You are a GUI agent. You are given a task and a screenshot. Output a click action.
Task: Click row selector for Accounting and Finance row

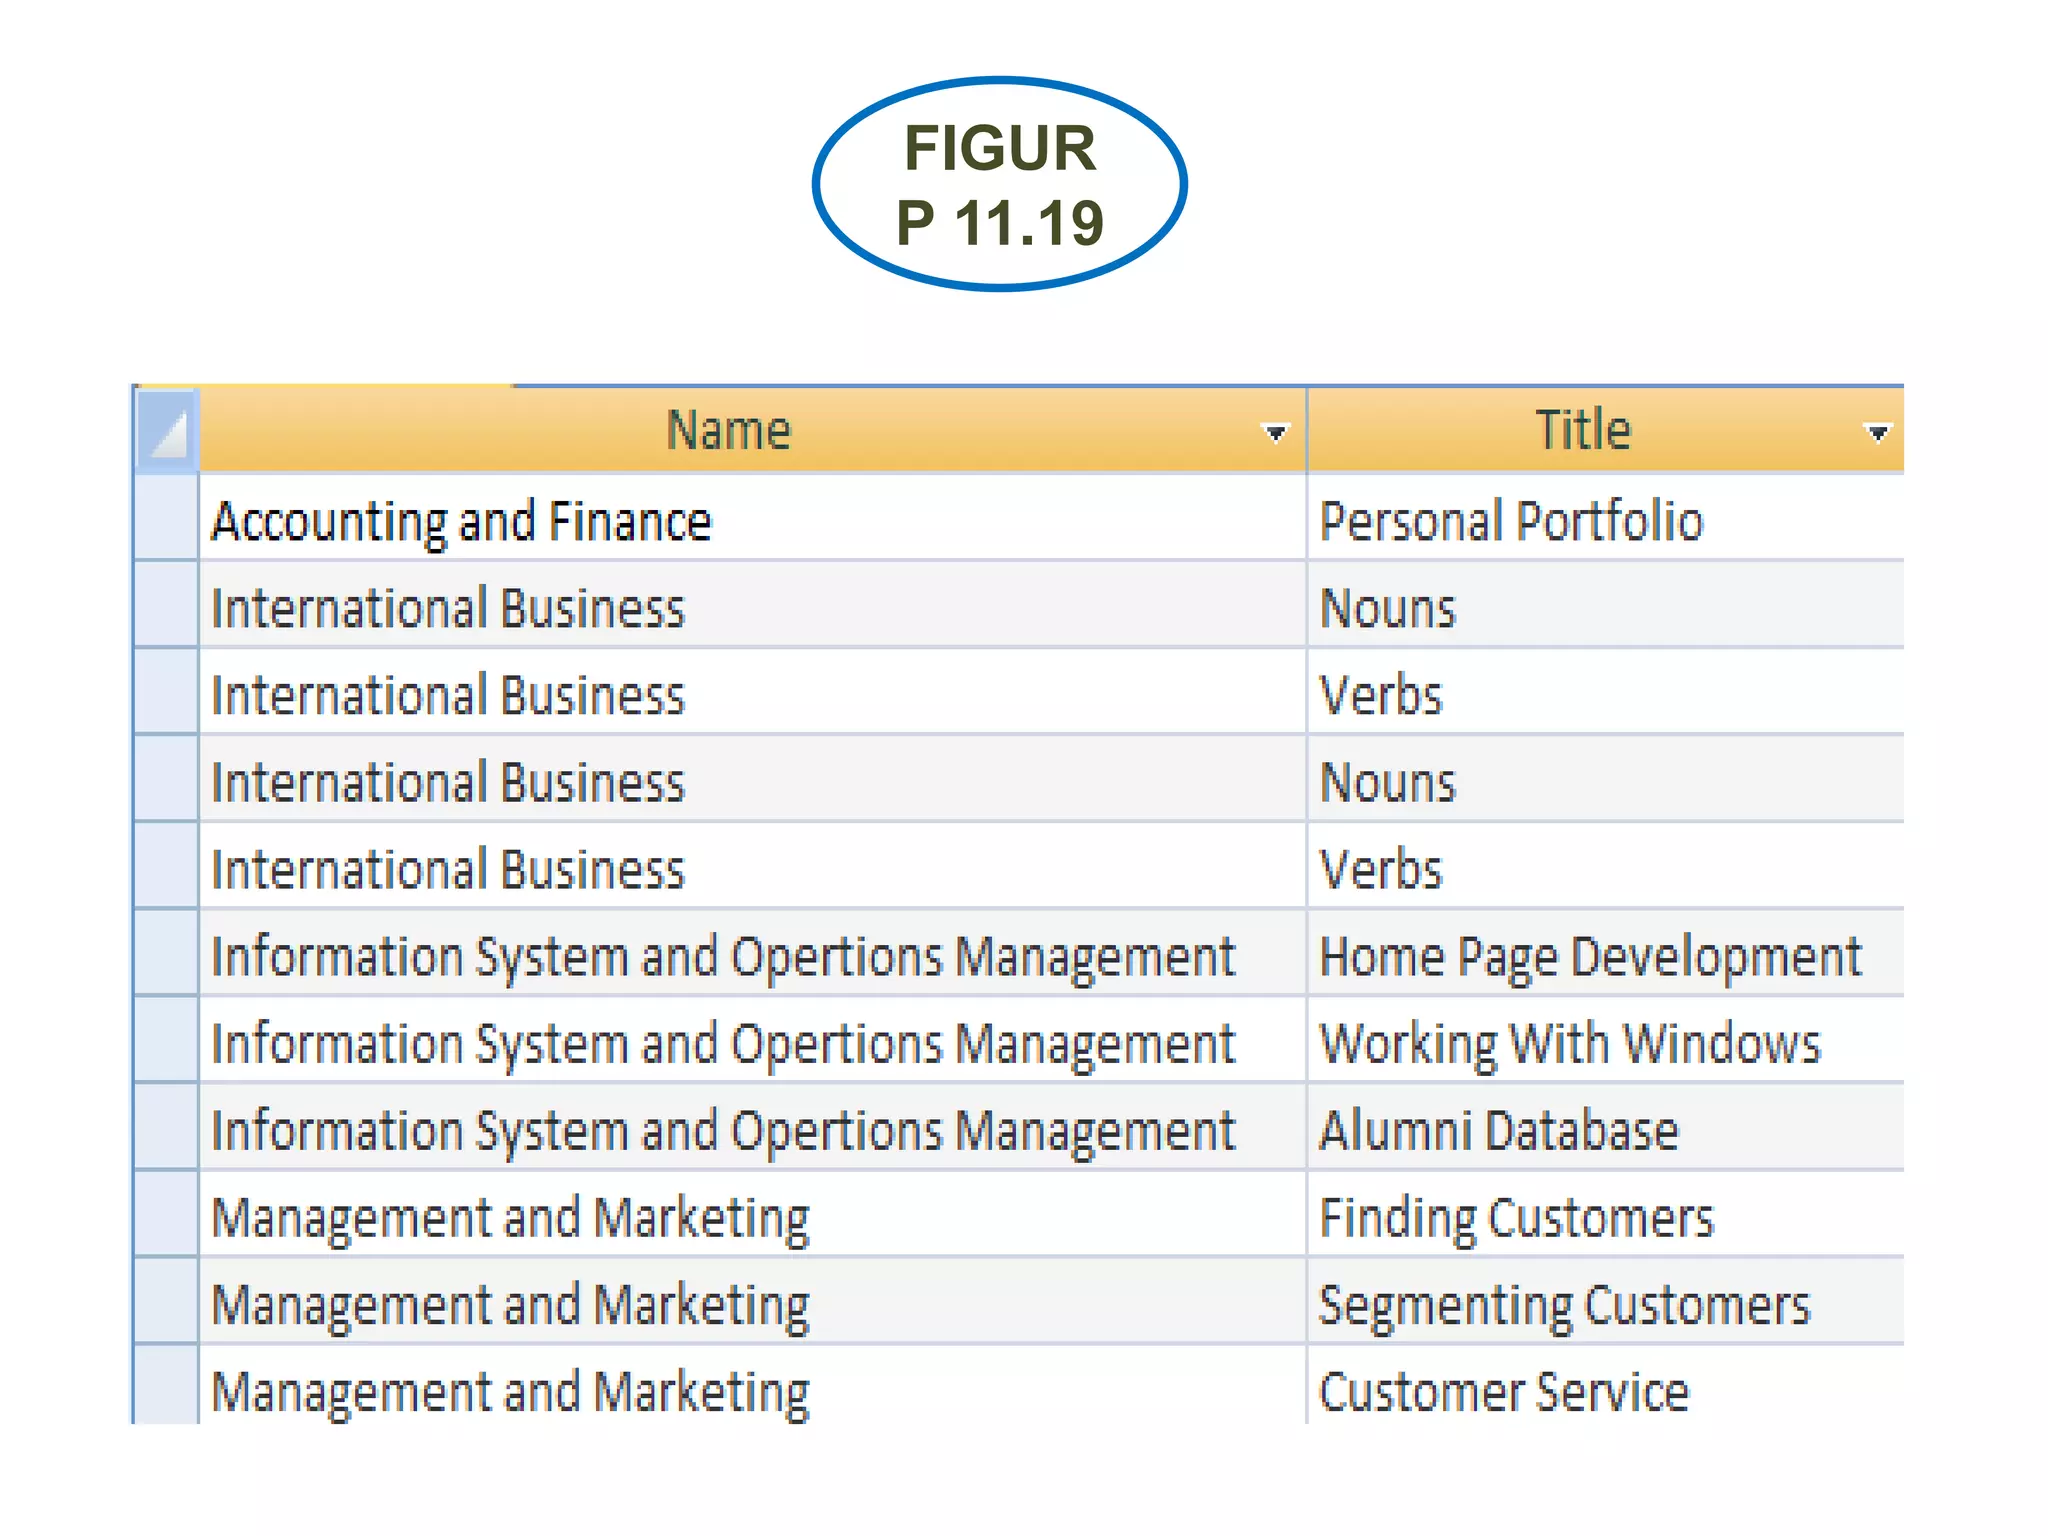(x=166, y=518)
